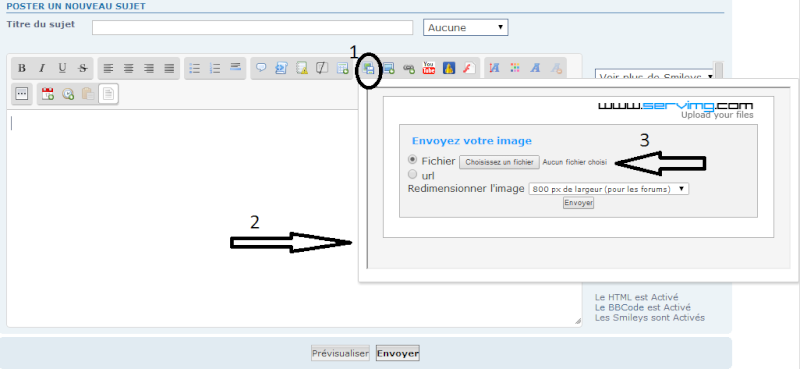Screen dimensions: 800x369
Task: Select the url radio option
Action: 413,175
